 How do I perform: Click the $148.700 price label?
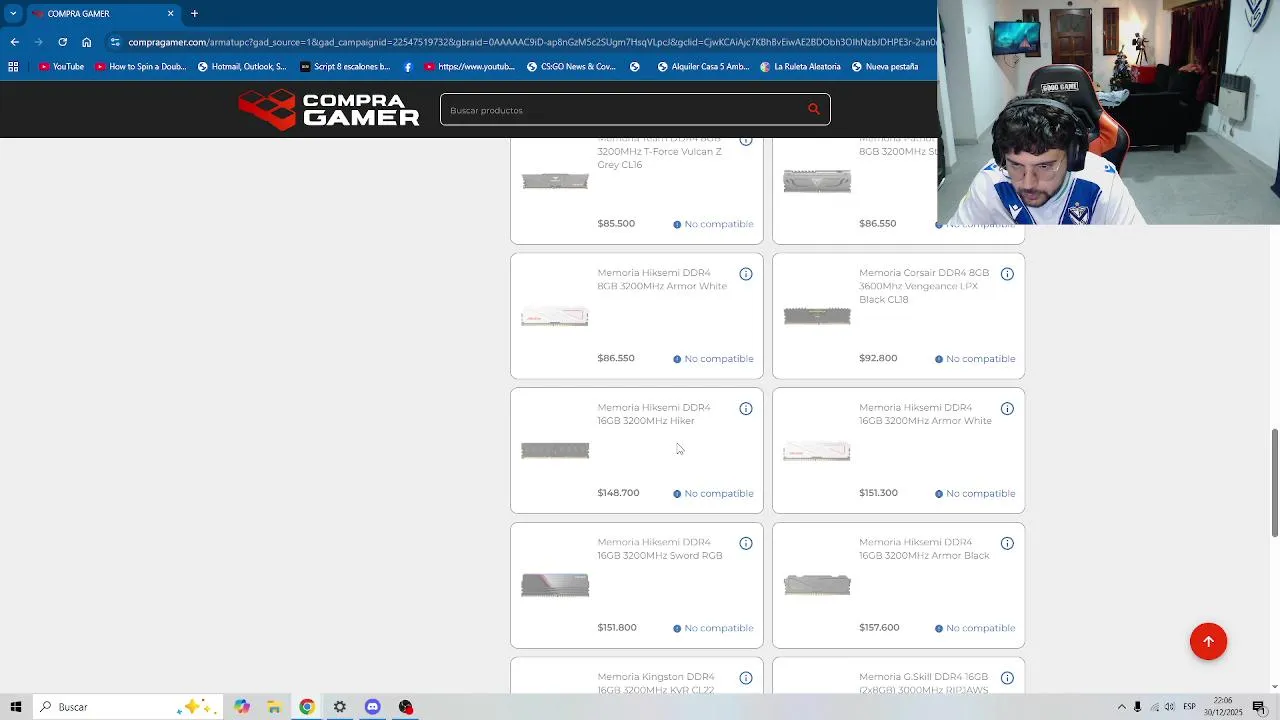tap(618, 493)
